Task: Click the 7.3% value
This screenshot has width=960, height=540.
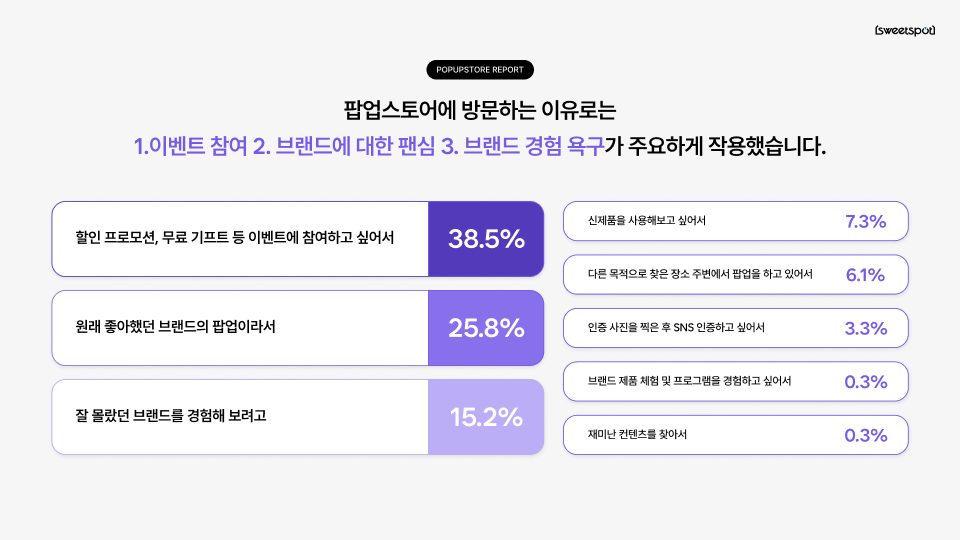Action: [866, 222]
